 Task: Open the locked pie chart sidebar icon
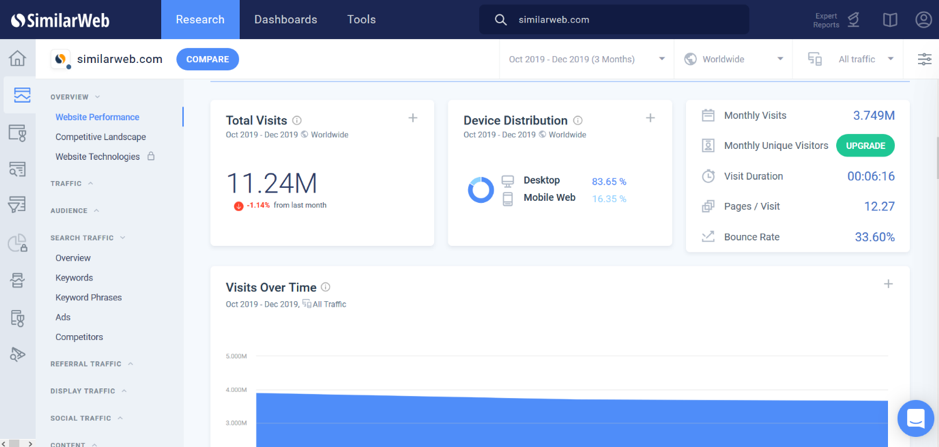(18, 243)
